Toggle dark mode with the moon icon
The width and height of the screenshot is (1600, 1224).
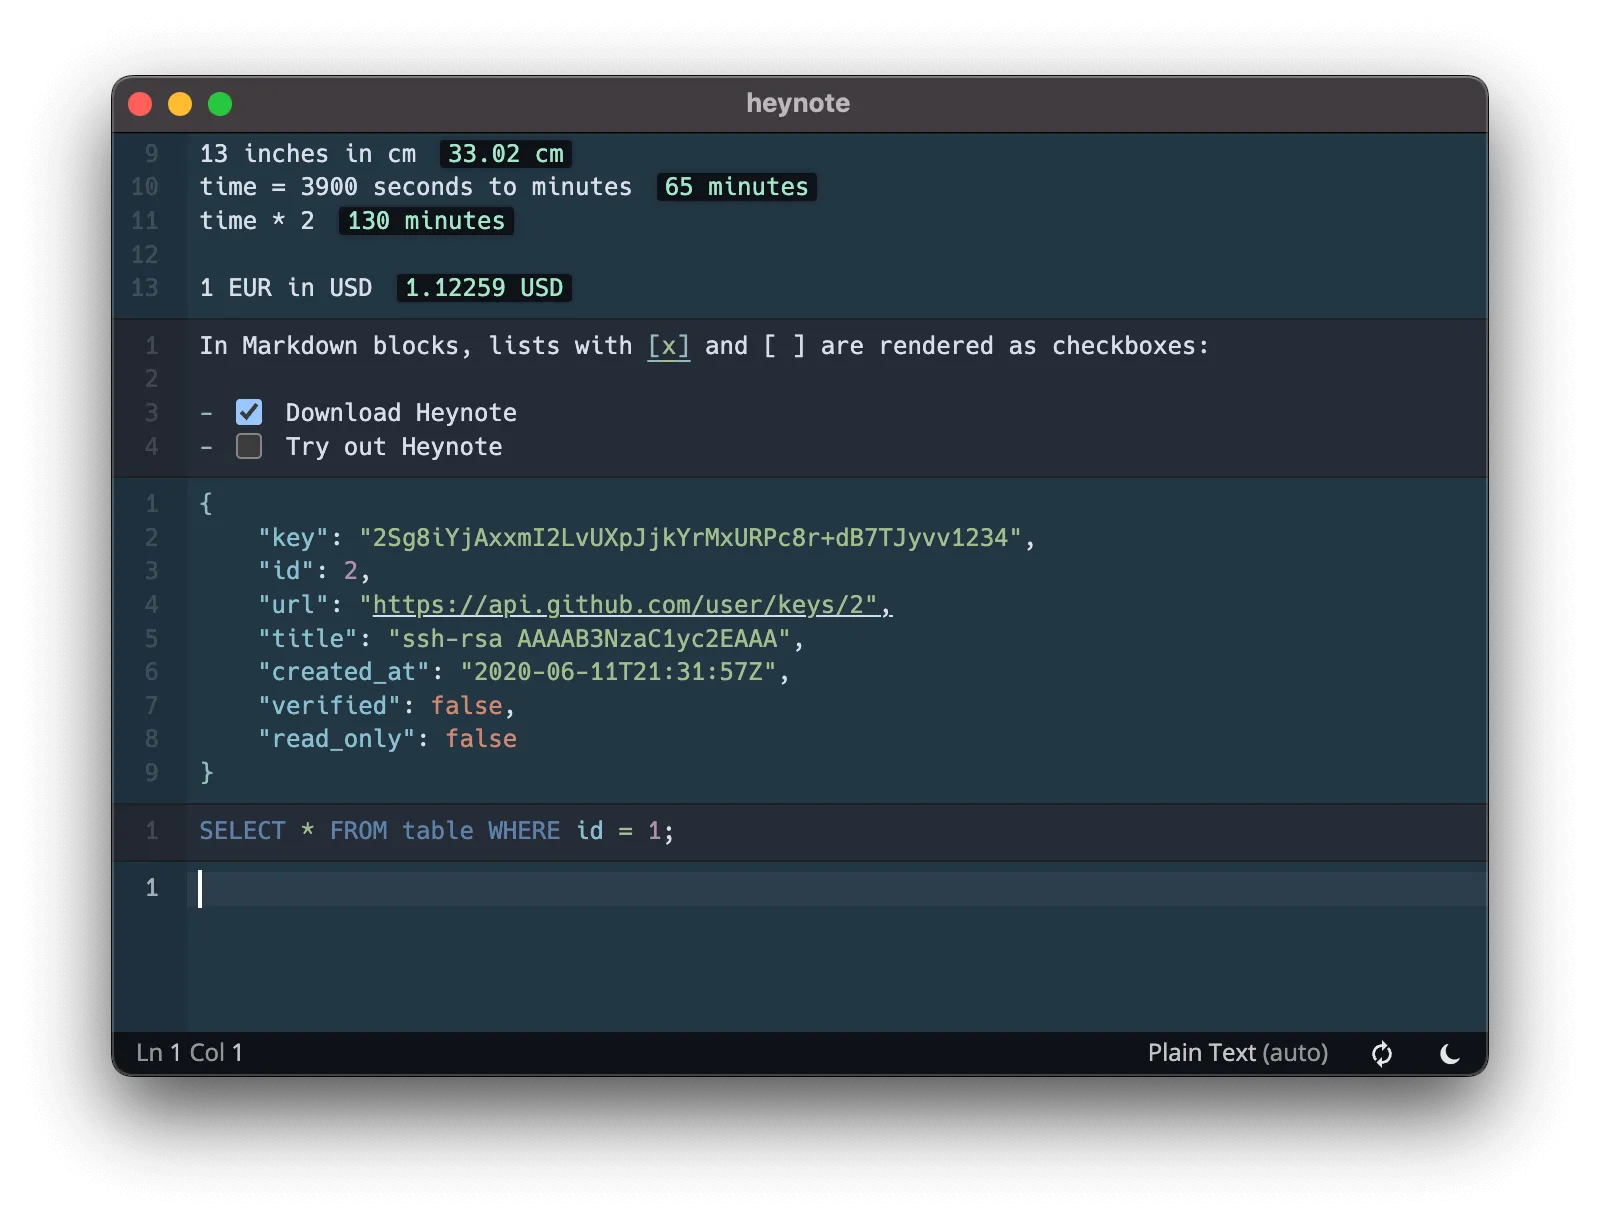point(1449,1054)
